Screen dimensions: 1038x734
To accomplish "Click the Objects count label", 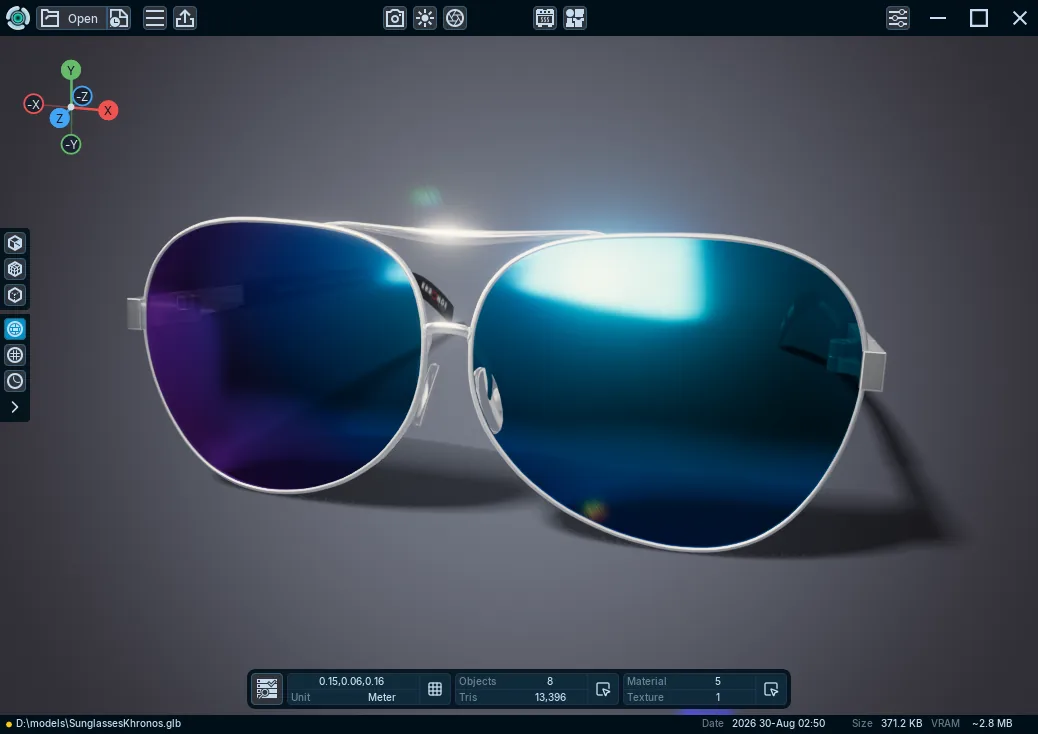I will (477, 681).
